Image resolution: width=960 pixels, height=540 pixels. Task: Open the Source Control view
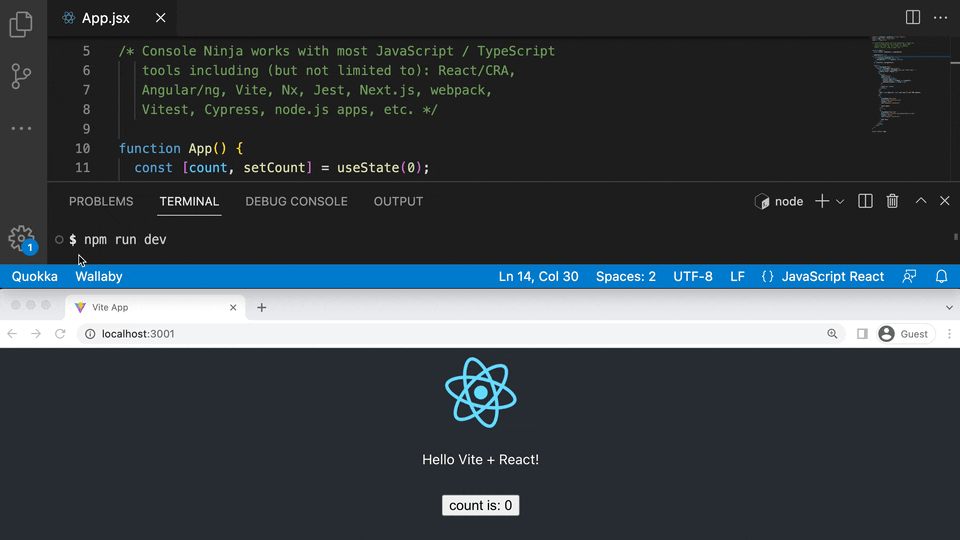click(21, 76)
